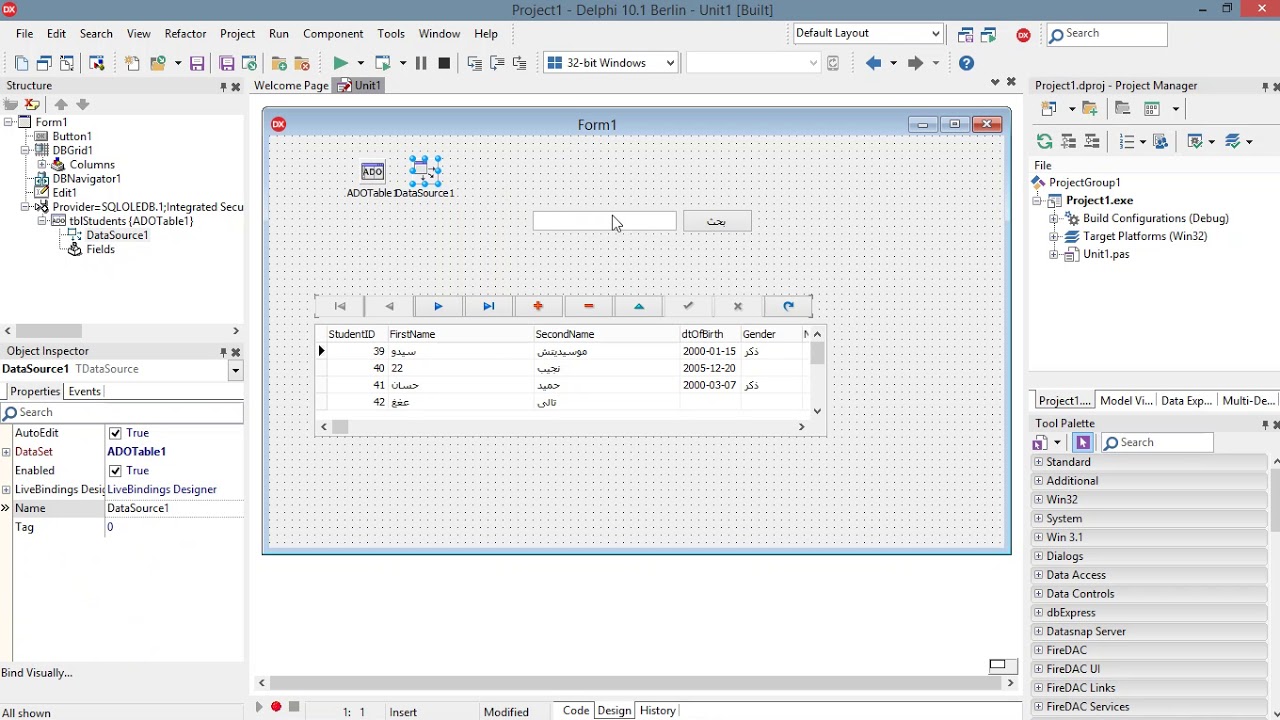1280x720 pixels.
Task: Click Structure pane Move Down arrow
Action: pos(83,104)
